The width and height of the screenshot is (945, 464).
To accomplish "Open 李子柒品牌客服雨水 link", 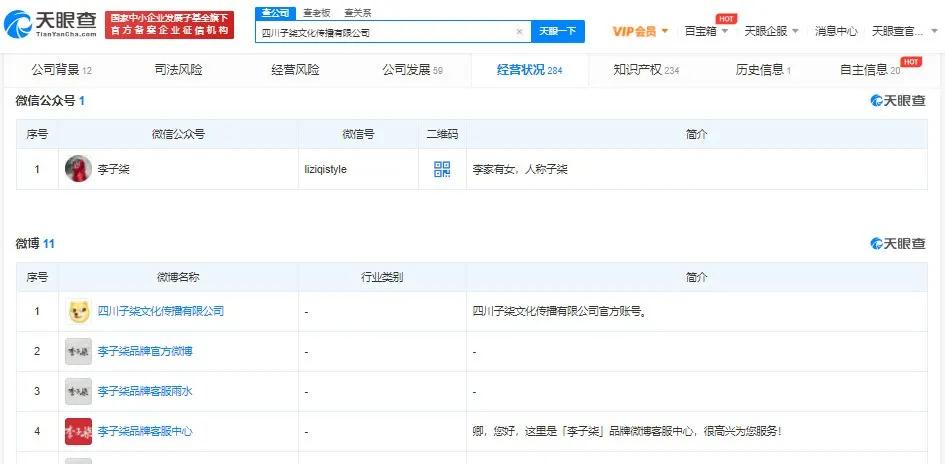I will pyautogui.click(x=145, y=392).
